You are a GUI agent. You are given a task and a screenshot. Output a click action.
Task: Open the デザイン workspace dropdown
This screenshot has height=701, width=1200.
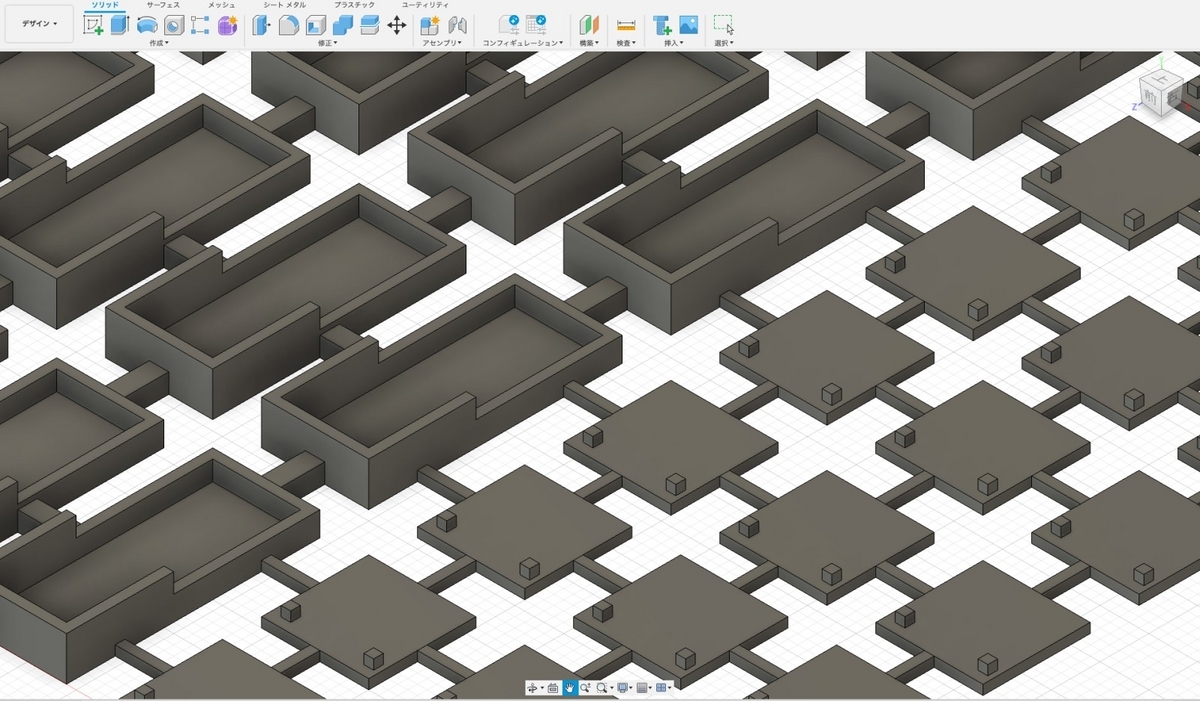click(39, 23)
